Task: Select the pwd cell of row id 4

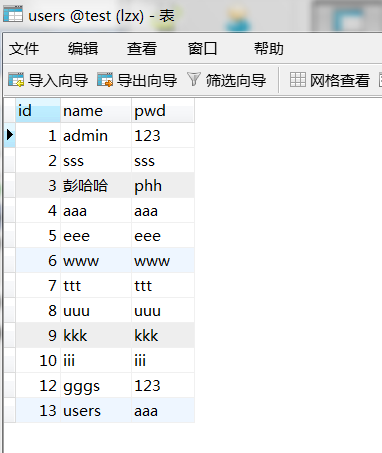Action: point(163,210)
